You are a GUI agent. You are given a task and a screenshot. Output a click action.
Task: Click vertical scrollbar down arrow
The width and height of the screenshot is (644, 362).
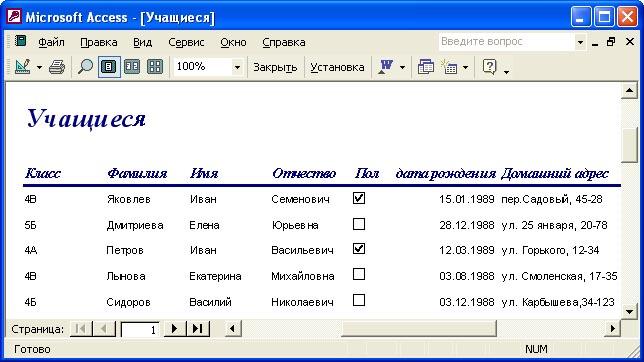[x=629, y=311]
